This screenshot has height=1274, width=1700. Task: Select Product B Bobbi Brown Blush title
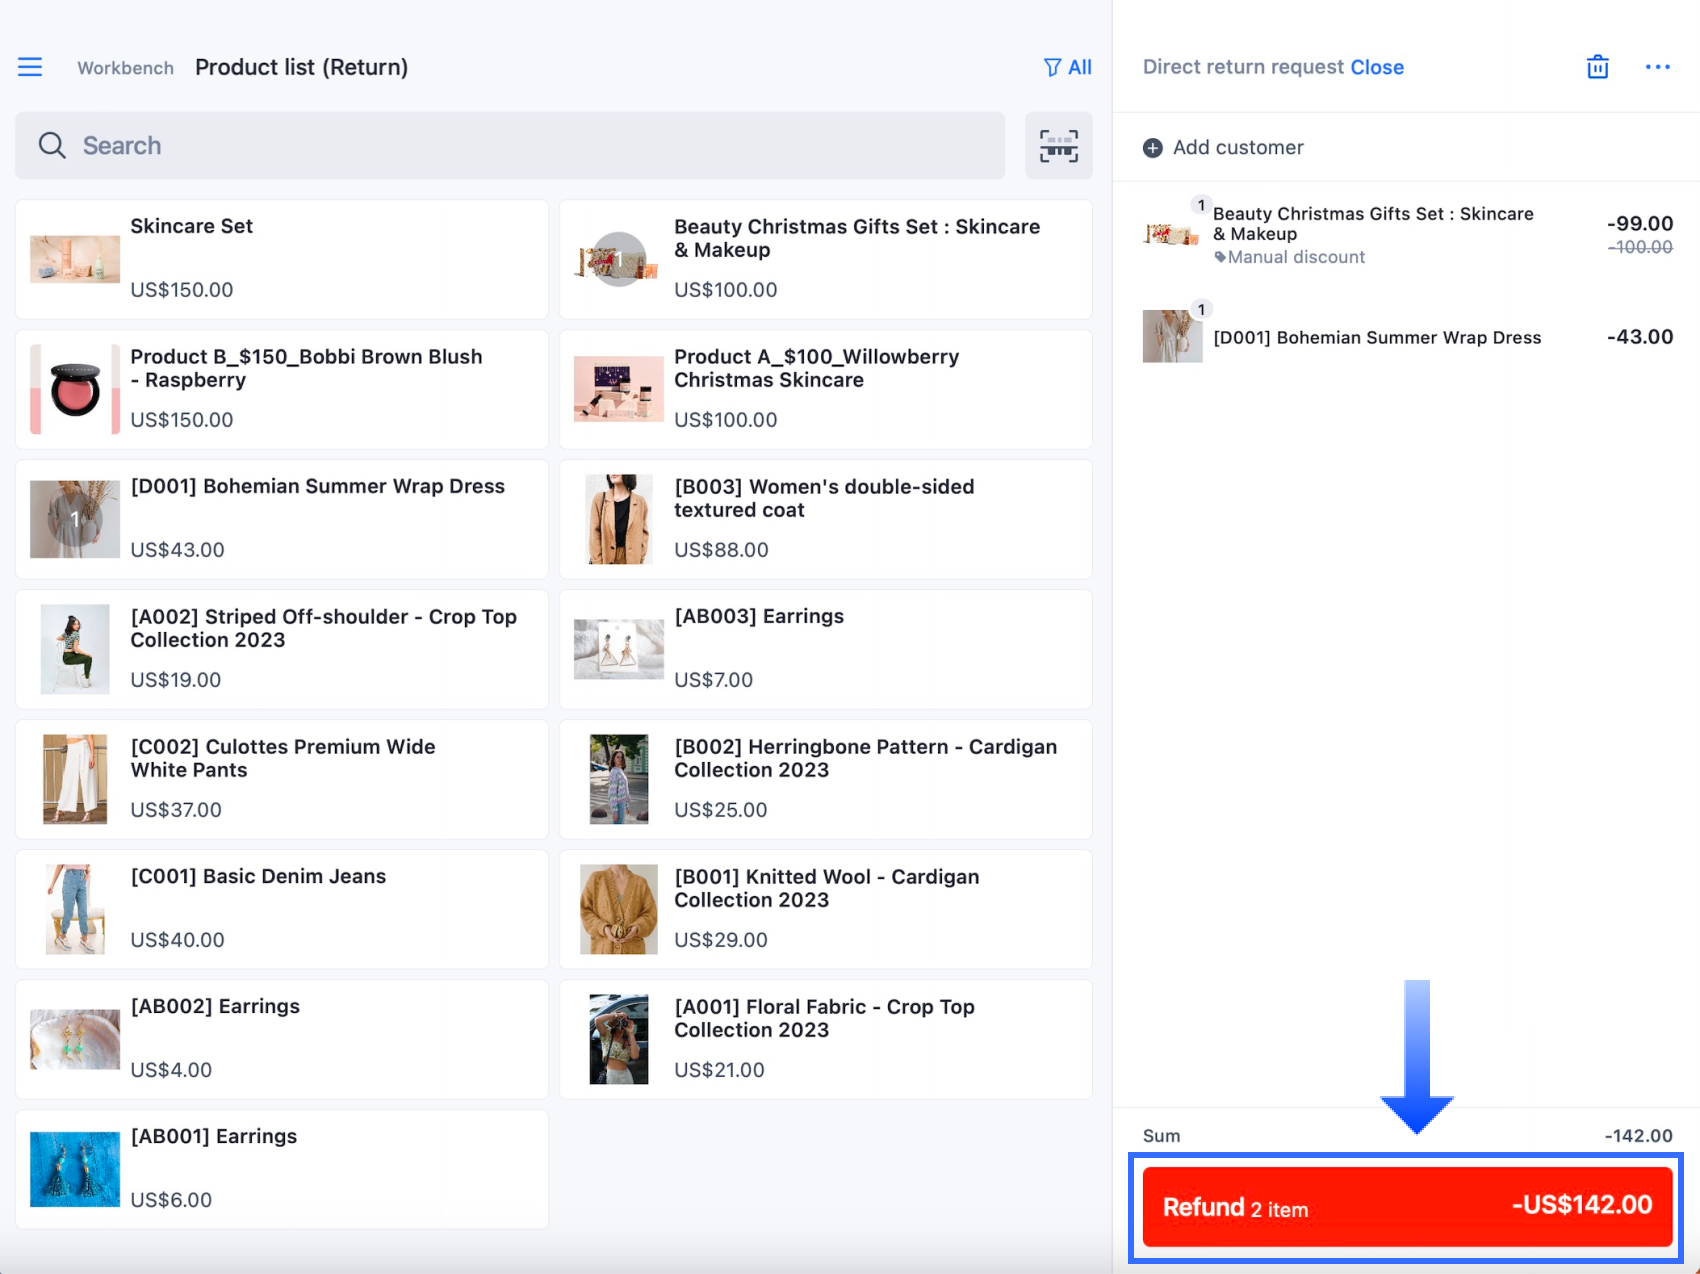(306, 368)
